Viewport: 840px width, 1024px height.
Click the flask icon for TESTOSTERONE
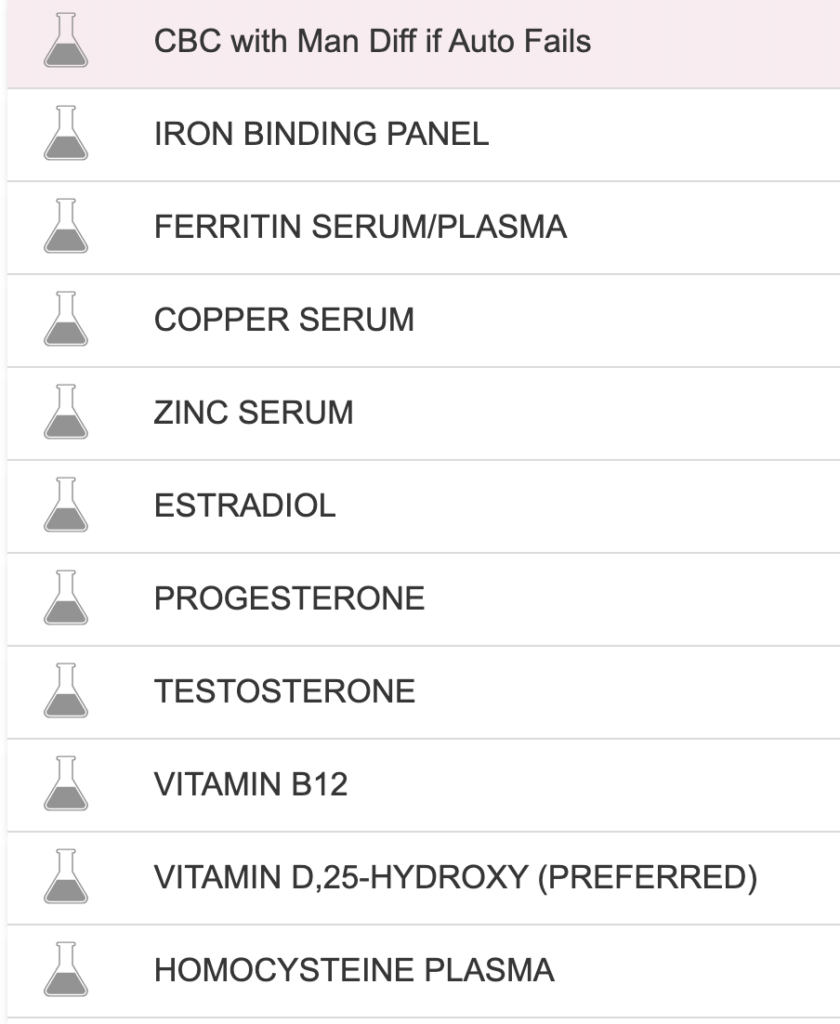[66, 690]
